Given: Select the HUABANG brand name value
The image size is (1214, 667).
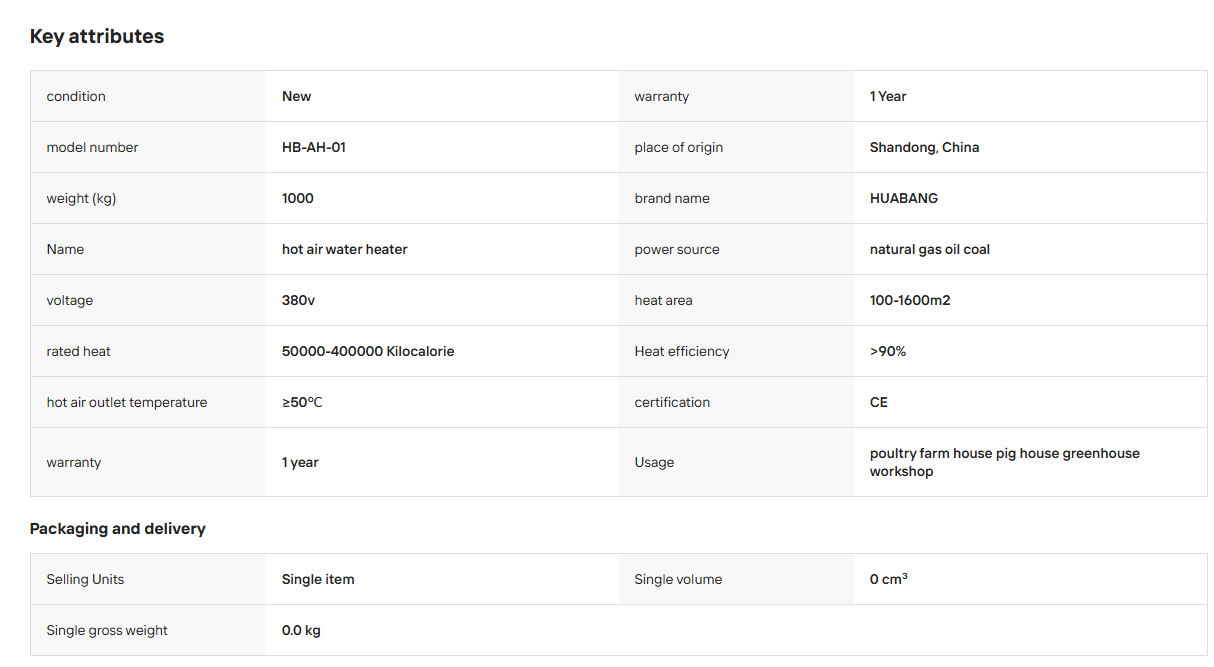Looking at the screenshot, I should pyautogui.click(x=904, y=198).
